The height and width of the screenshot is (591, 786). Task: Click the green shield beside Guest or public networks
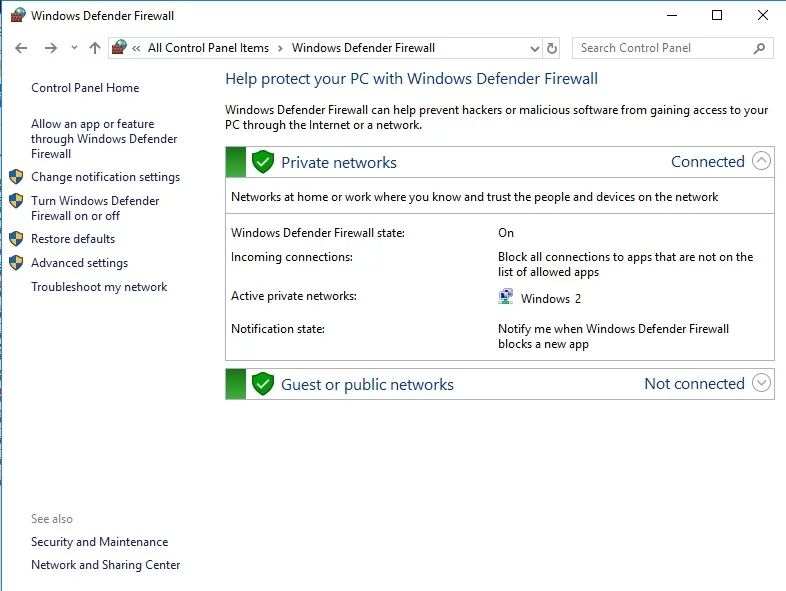click(x=263, y=384)
